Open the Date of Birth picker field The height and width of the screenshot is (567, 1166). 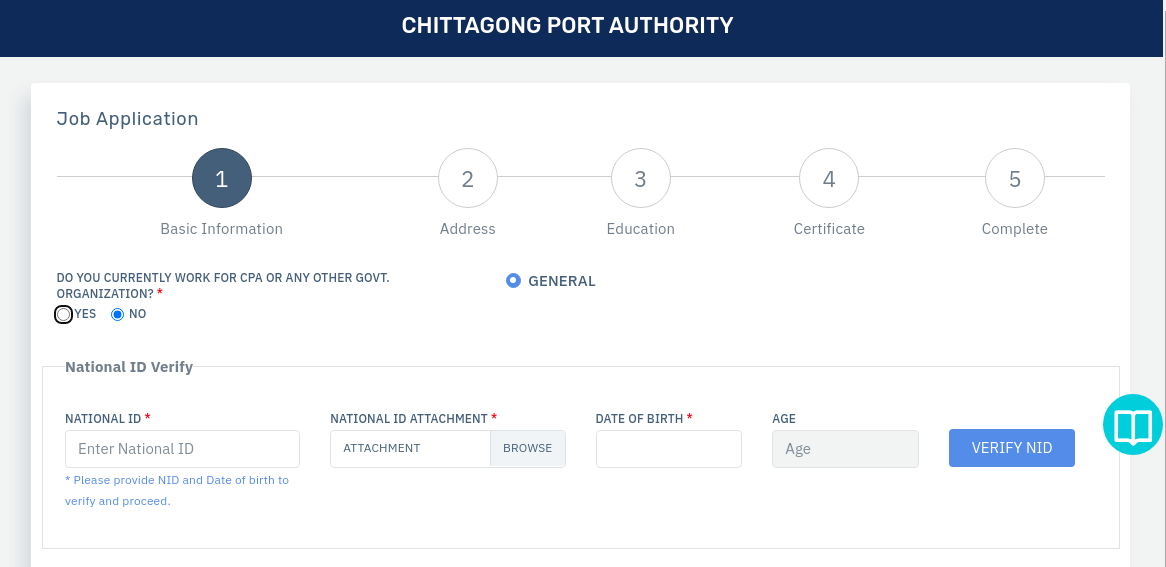pyautogui.click(x=669, y=449)
